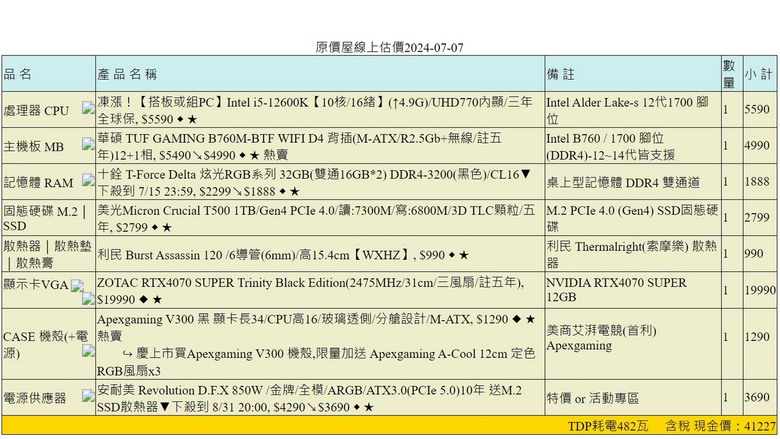The height and width of the screenshot is (439, 780).
Task: Select the title 原價屋線上估價2024-07-07
Action: click(390, 48)
